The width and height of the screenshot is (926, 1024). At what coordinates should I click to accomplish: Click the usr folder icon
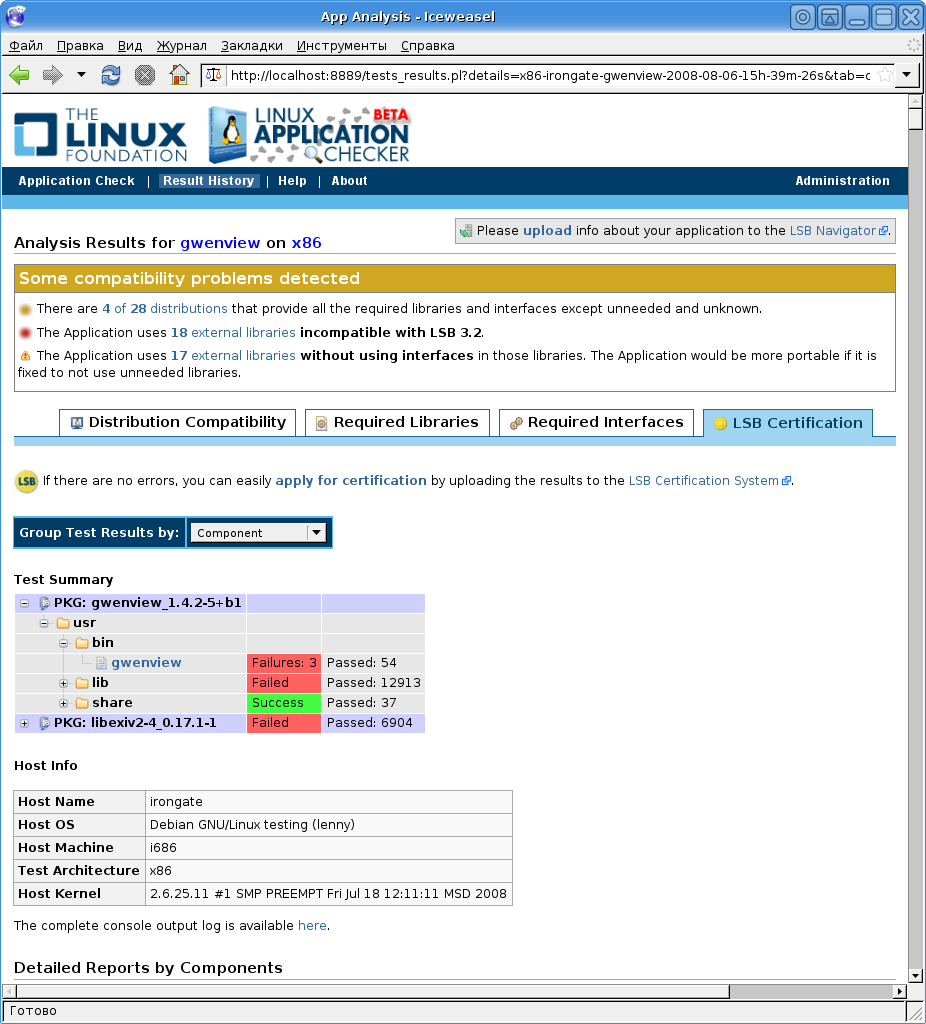pos(63,623)
